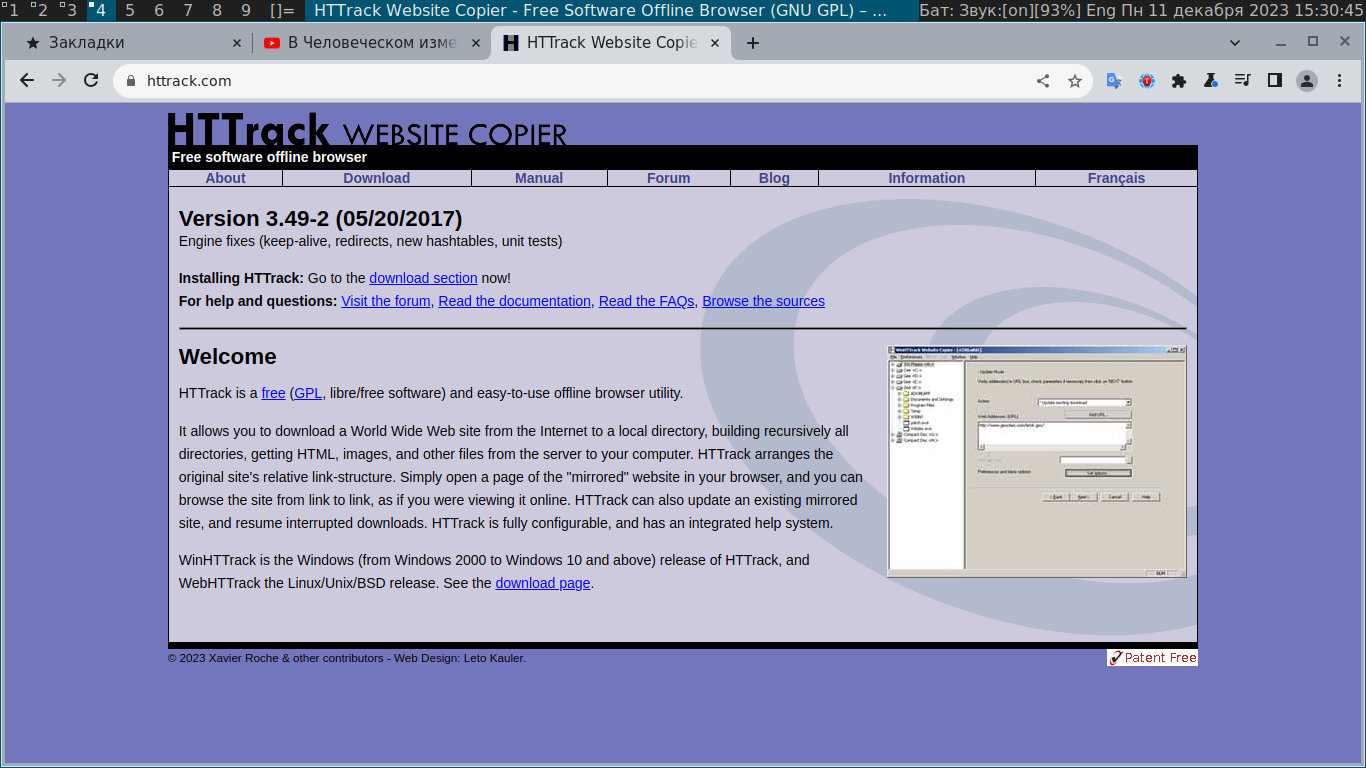Screen dimensions: 1366x768
Task: Toggle the browser side panel icon
Action: tap(1275, 81)
